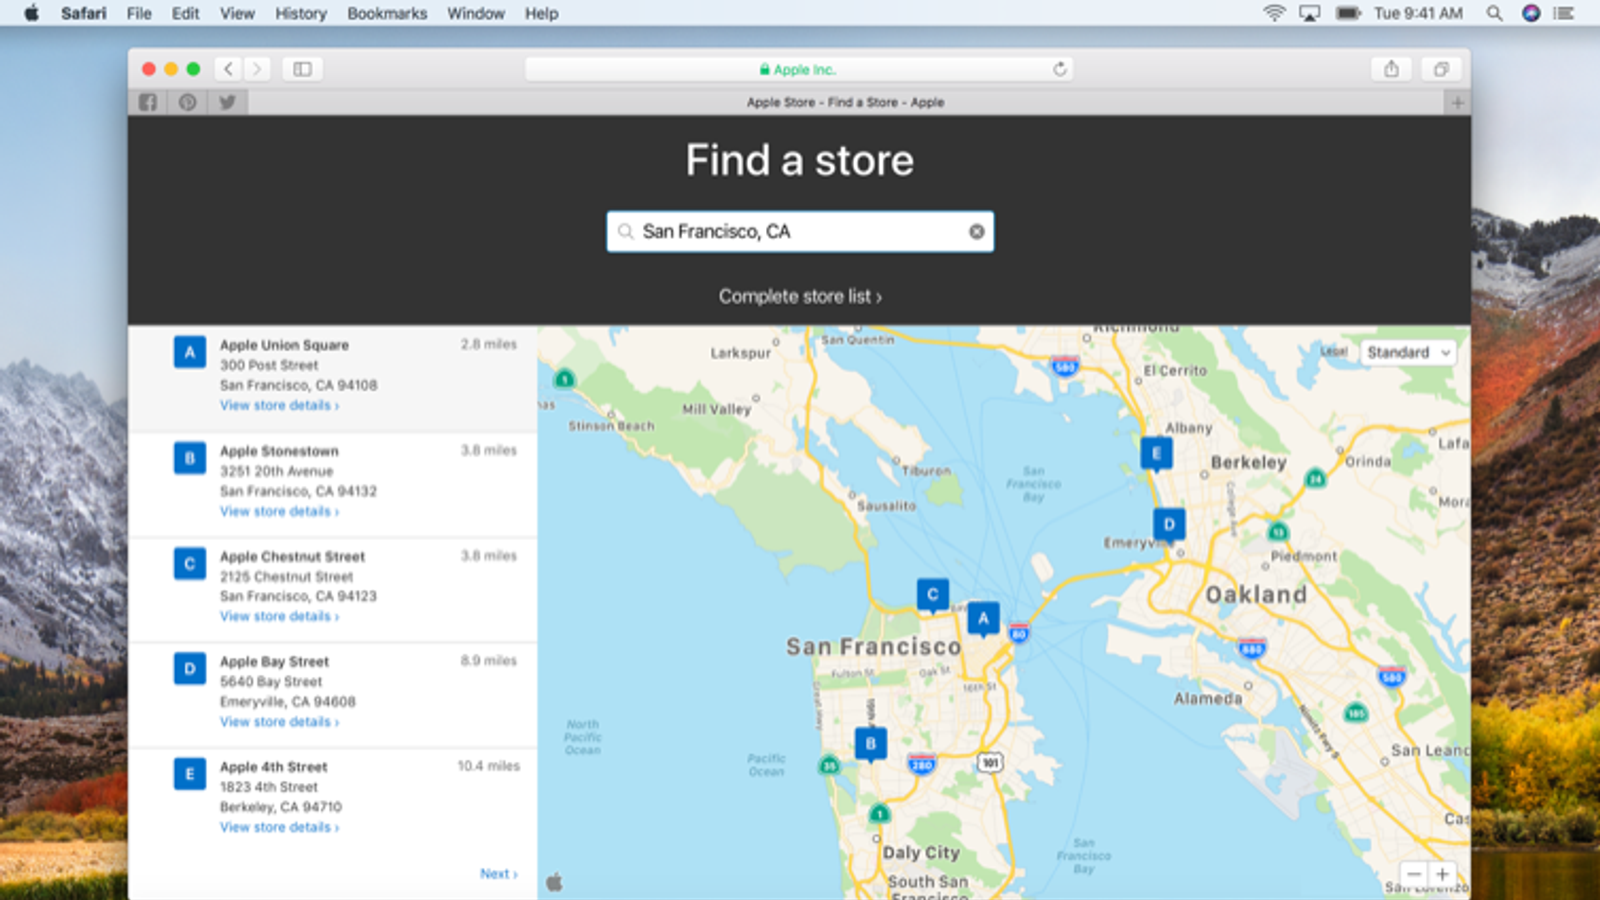Add a new Safari tab

click(x=1457, y=102)
